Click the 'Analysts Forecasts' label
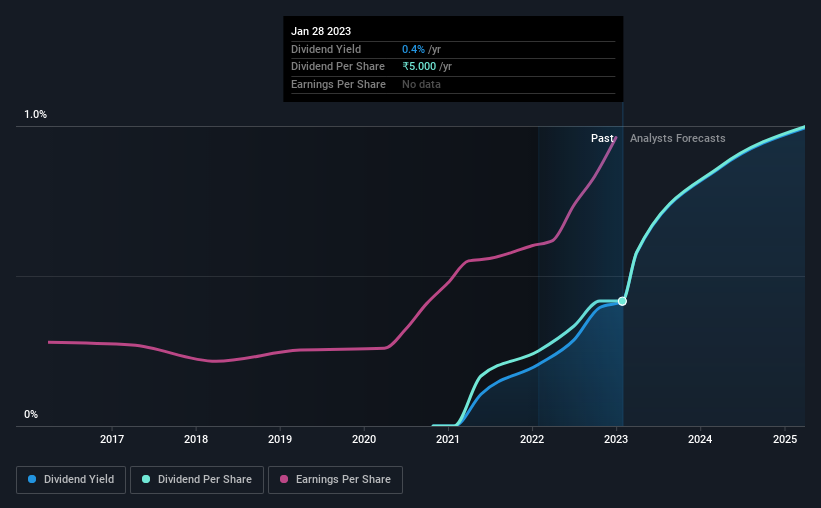This screenshot has width=821, height=508. [678, 138]
